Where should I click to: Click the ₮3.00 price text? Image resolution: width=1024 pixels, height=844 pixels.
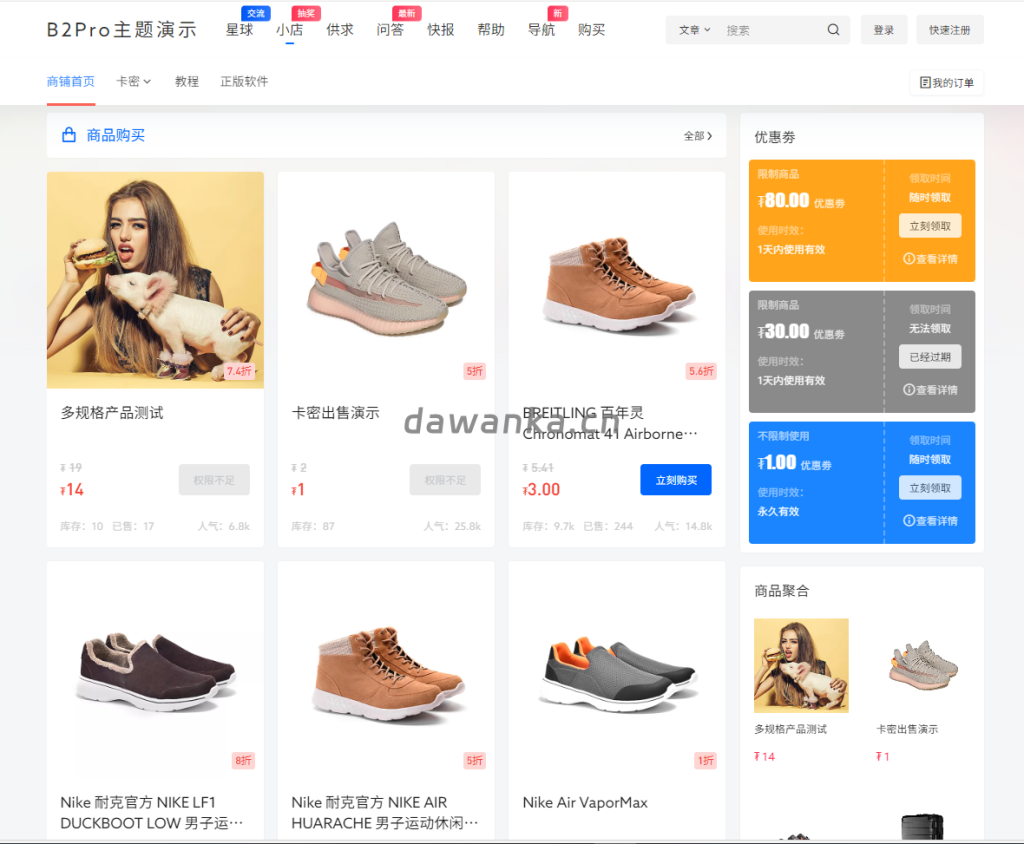coord(541,489)
